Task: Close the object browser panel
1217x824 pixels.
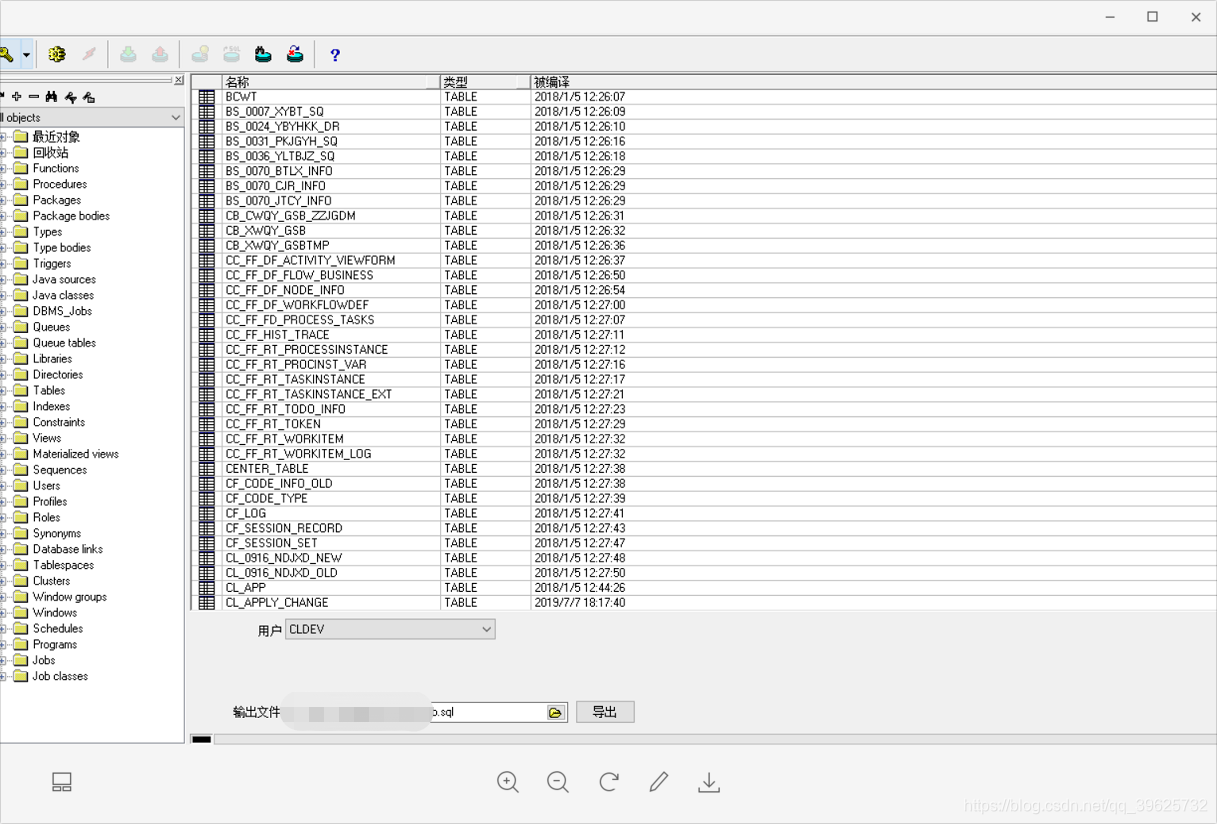Action: pos(179,81)
